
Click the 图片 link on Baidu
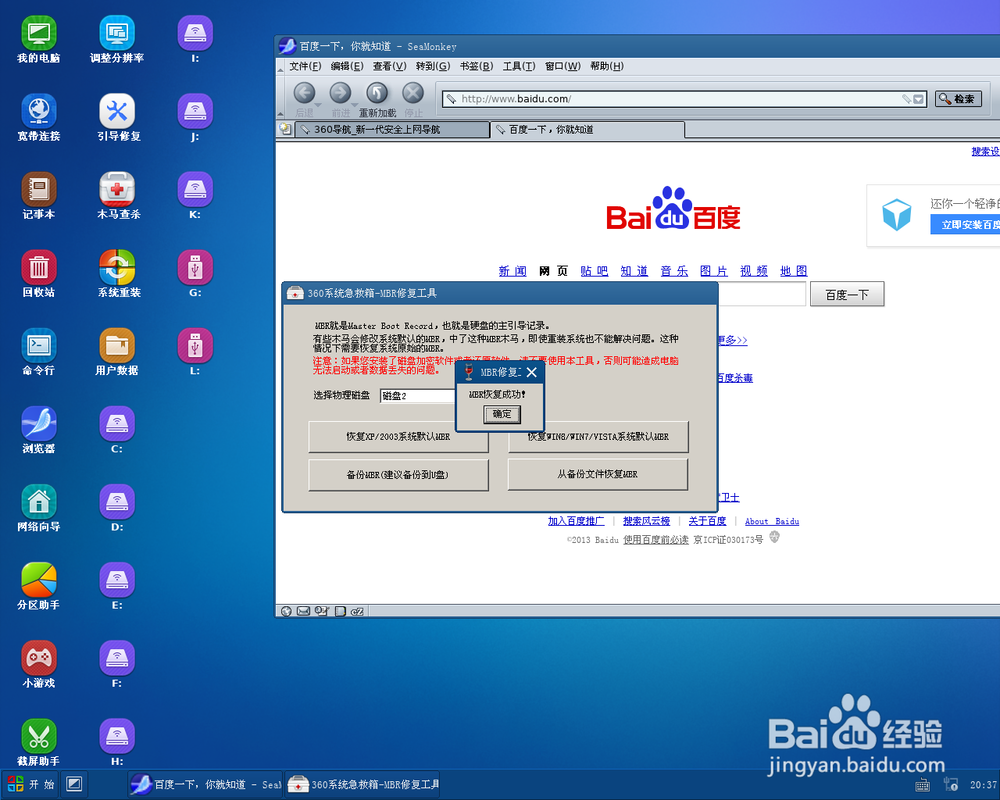pyautogui.click(x=714, y=271)
